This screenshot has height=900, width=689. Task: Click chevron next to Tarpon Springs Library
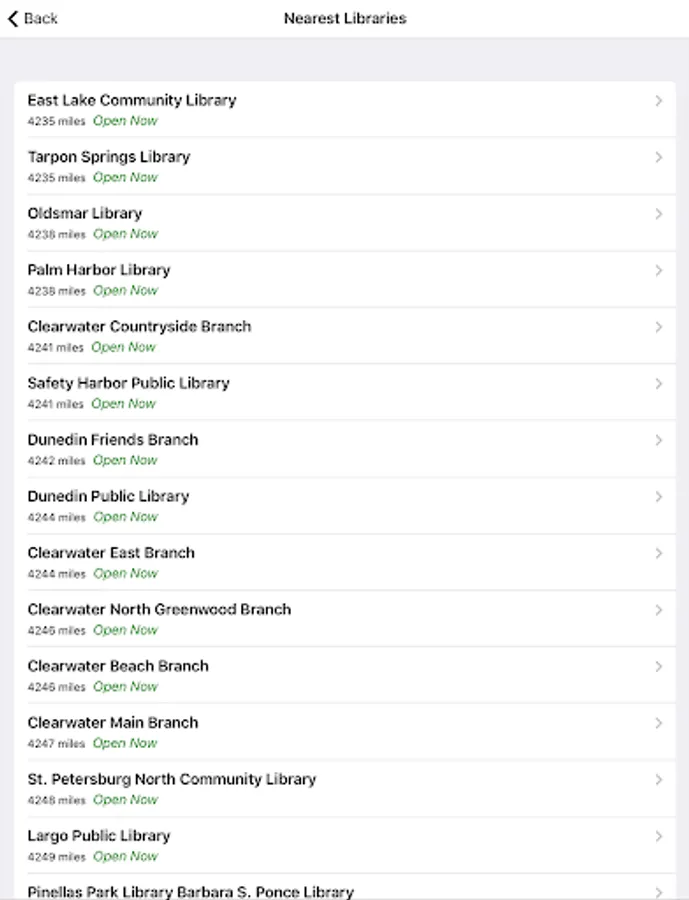pos(659,157)
